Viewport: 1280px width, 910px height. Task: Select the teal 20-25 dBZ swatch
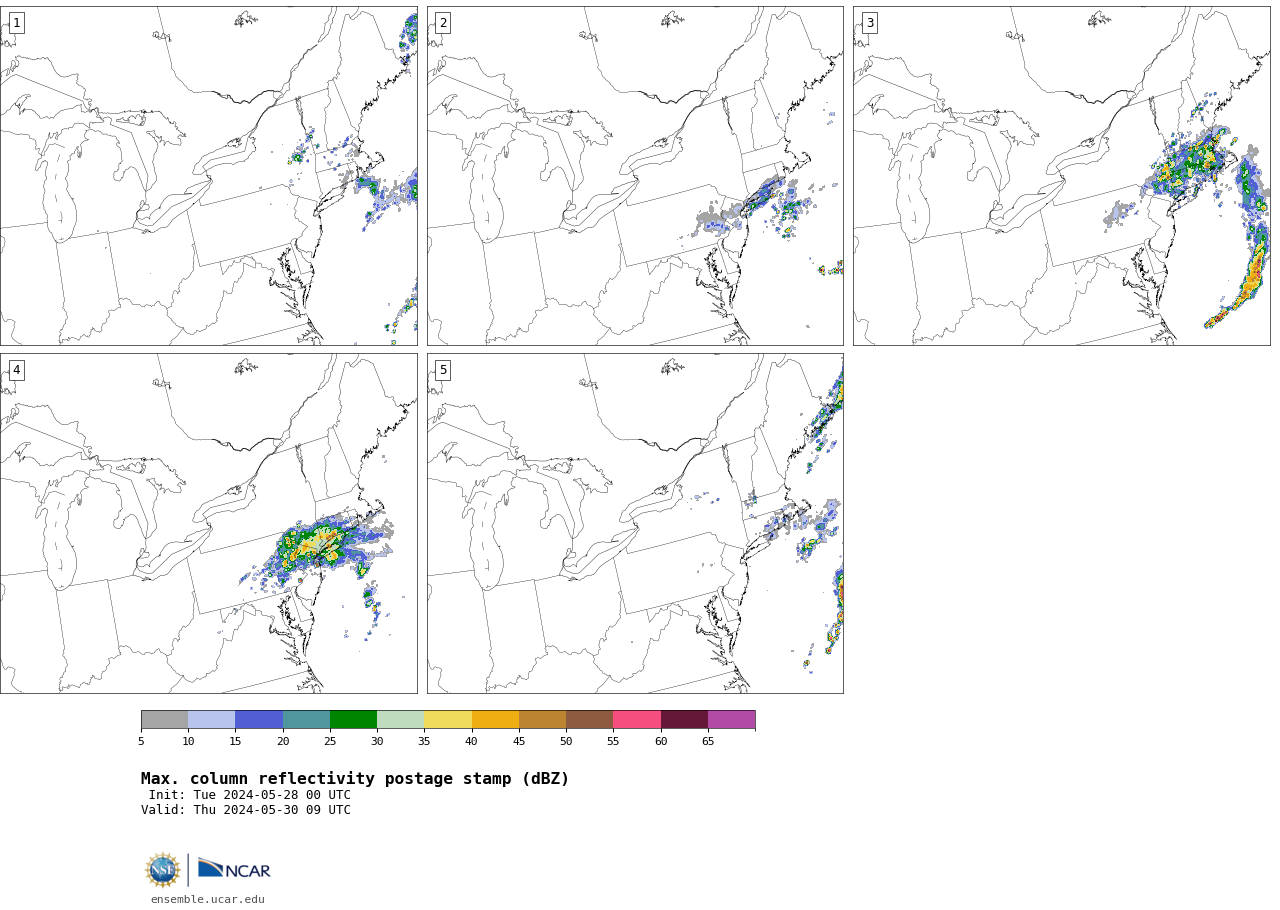pos(306,720)
